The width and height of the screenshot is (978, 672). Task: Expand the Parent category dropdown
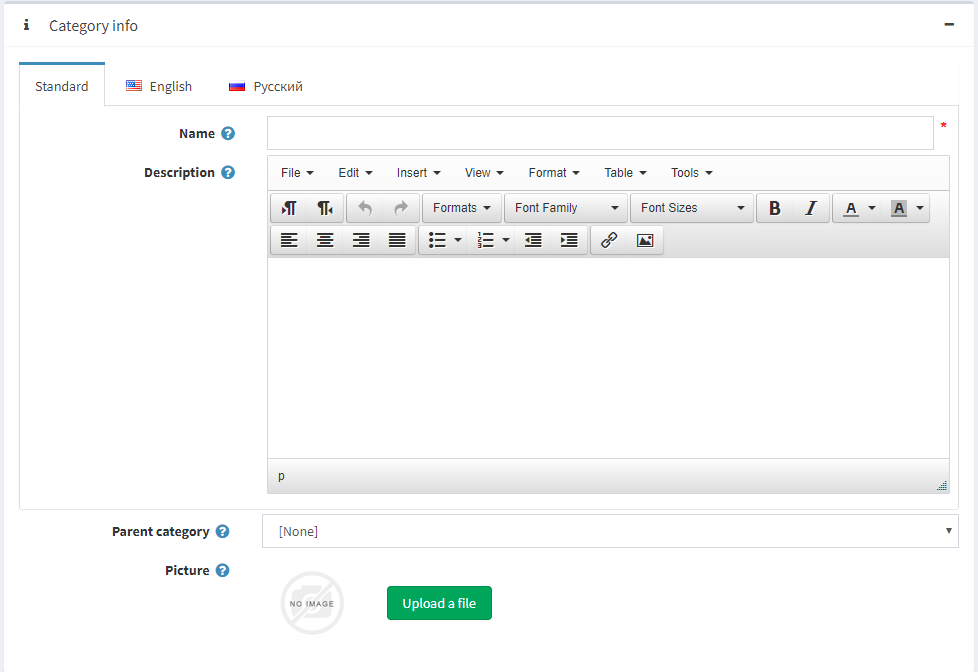pyautogui.click(x=610, y=531)
